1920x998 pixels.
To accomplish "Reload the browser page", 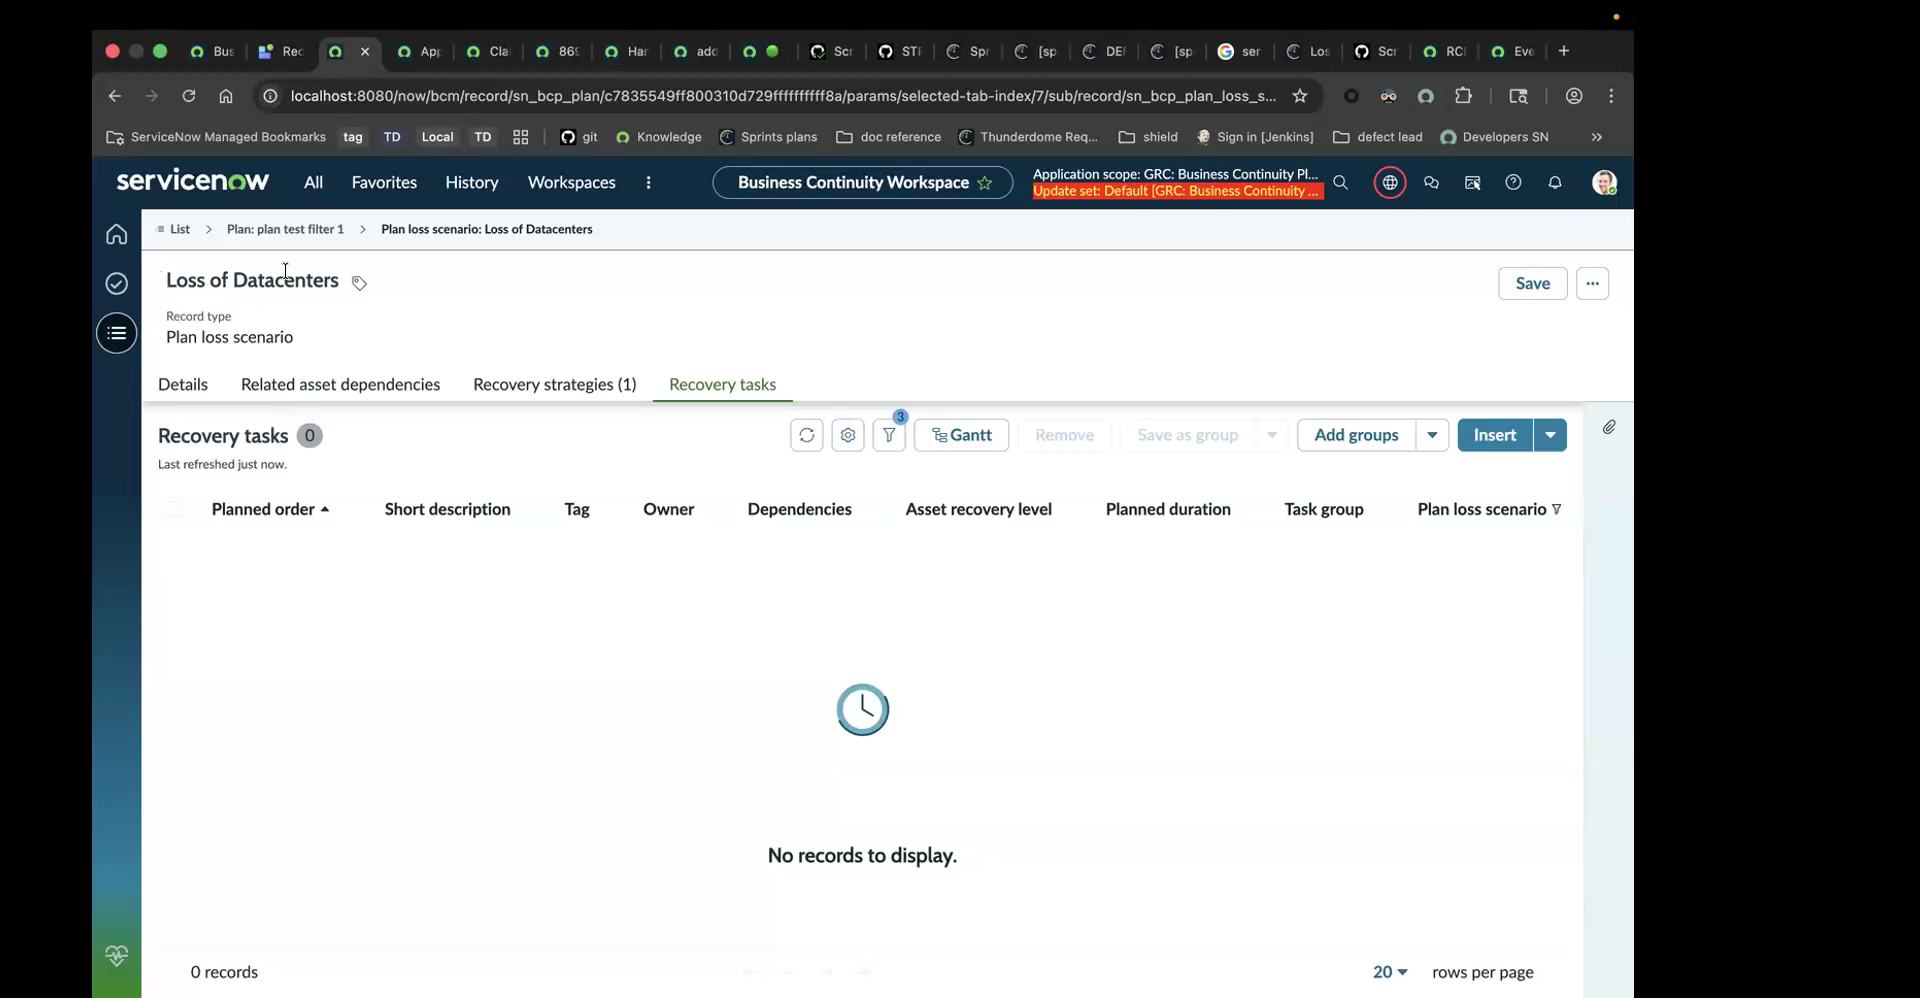I will [188, 96].
